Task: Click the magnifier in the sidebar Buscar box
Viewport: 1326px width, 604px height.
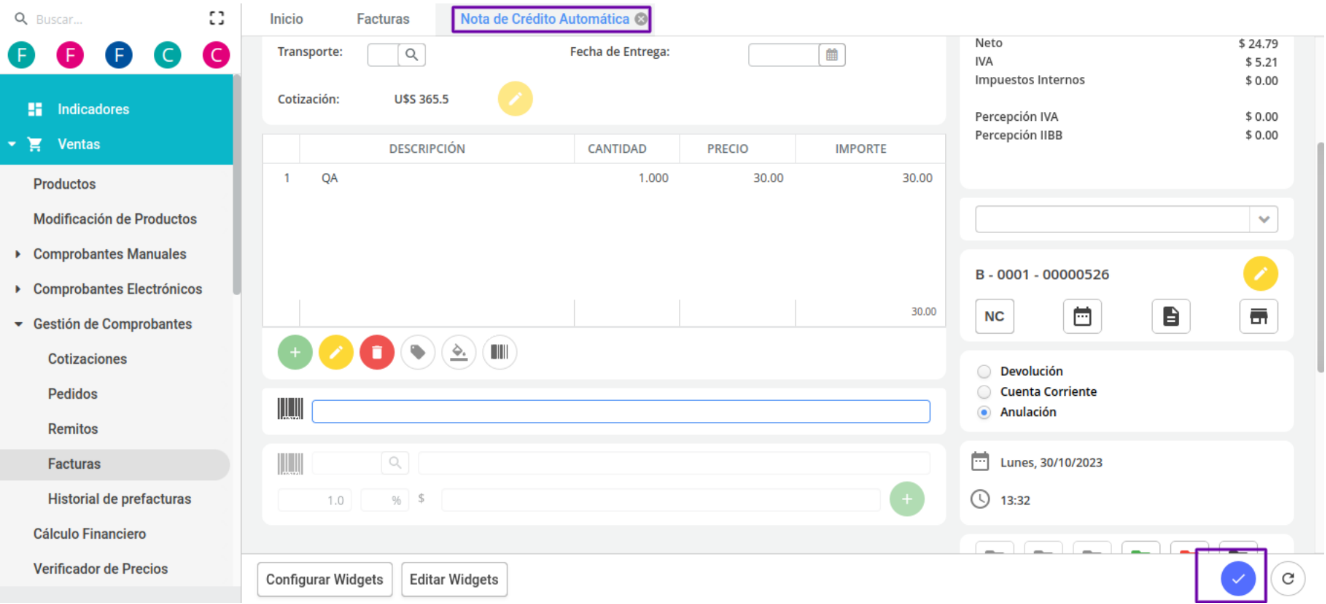Action: tap(21, 18)
